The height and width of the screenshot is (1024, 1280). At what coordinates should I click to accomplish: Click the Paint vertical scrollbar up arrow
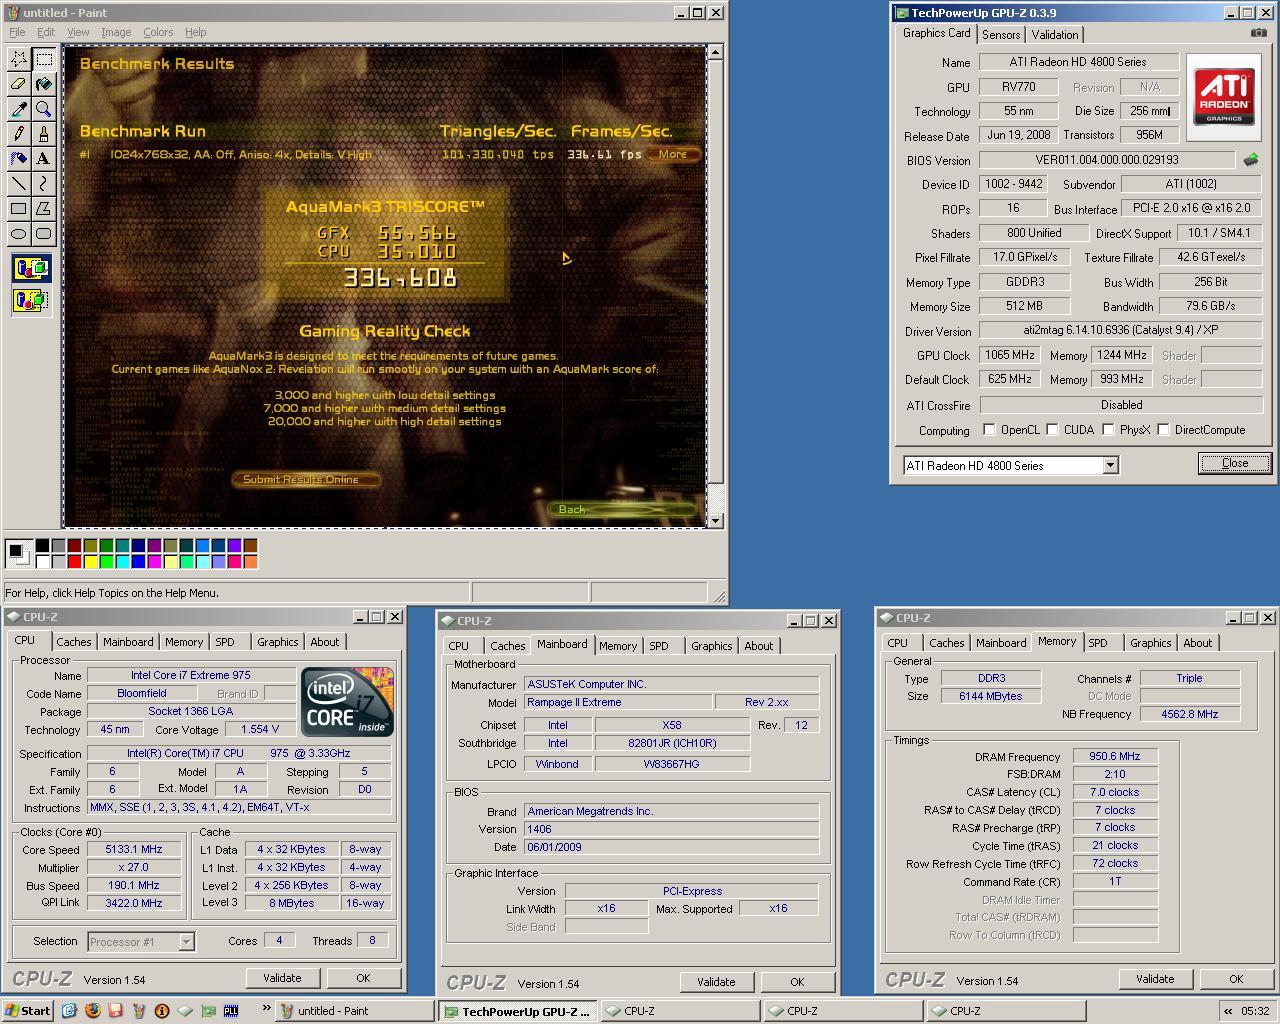coord(714,51)
